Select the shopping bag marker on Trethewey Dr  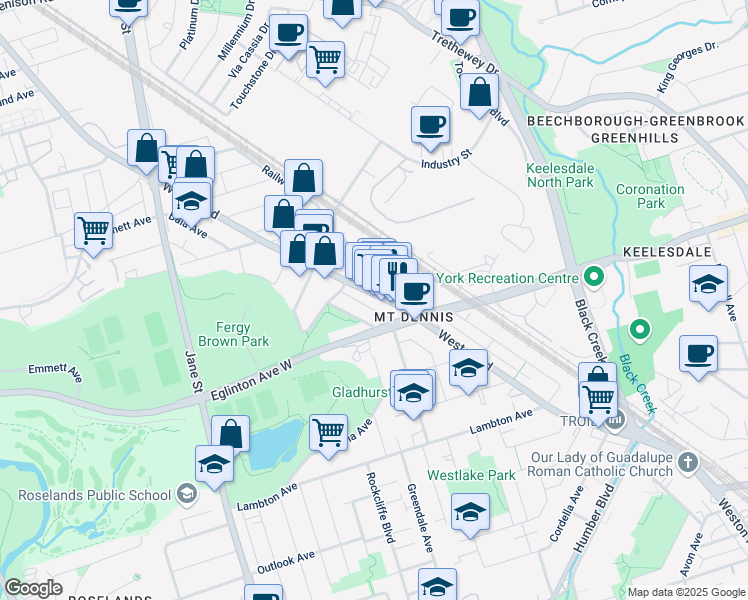[479, 92]
